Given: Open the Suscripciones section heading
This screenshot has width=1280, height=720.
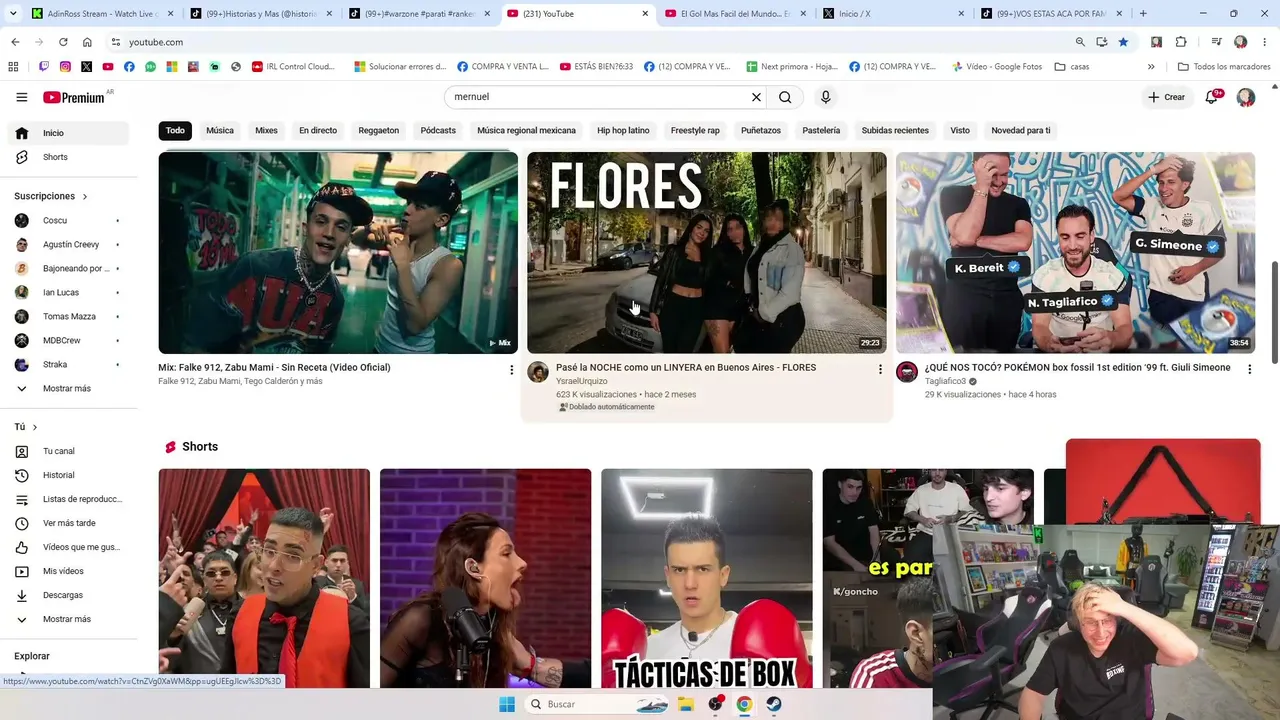Looking at the screenshot, I should (51, 196).
